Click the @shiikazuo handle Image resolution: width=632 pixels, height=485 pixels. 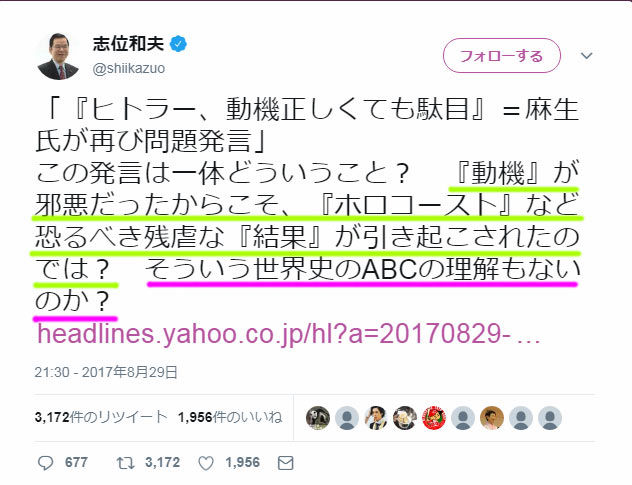click(x=129, y=69)
